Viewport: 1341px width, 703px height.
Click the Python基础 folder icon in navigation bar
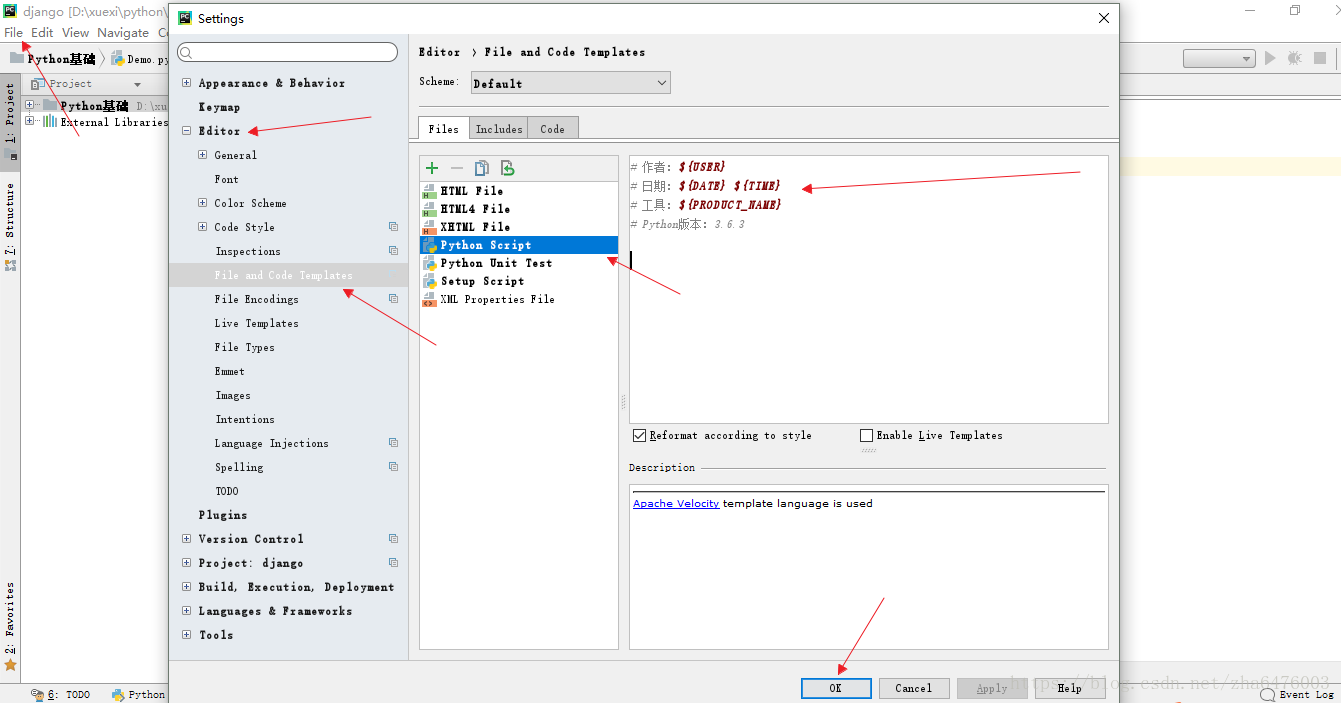pyautogui.click(x=17, y=59)
